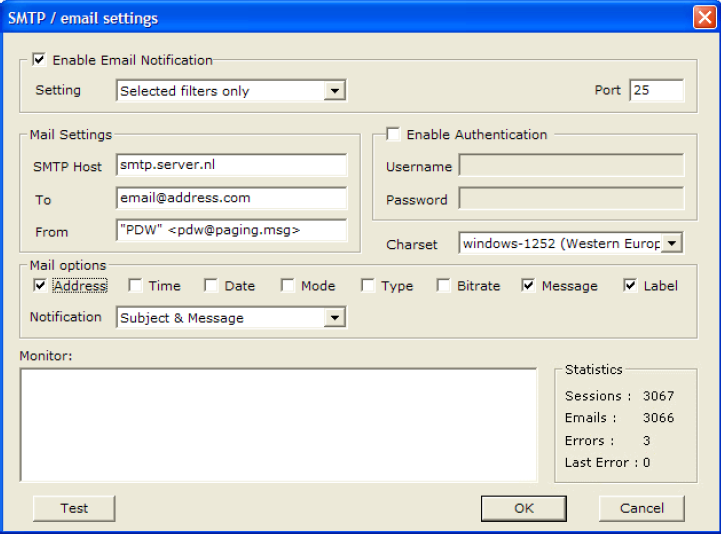
Task: Select the Port number field
Action: (656, 90)
